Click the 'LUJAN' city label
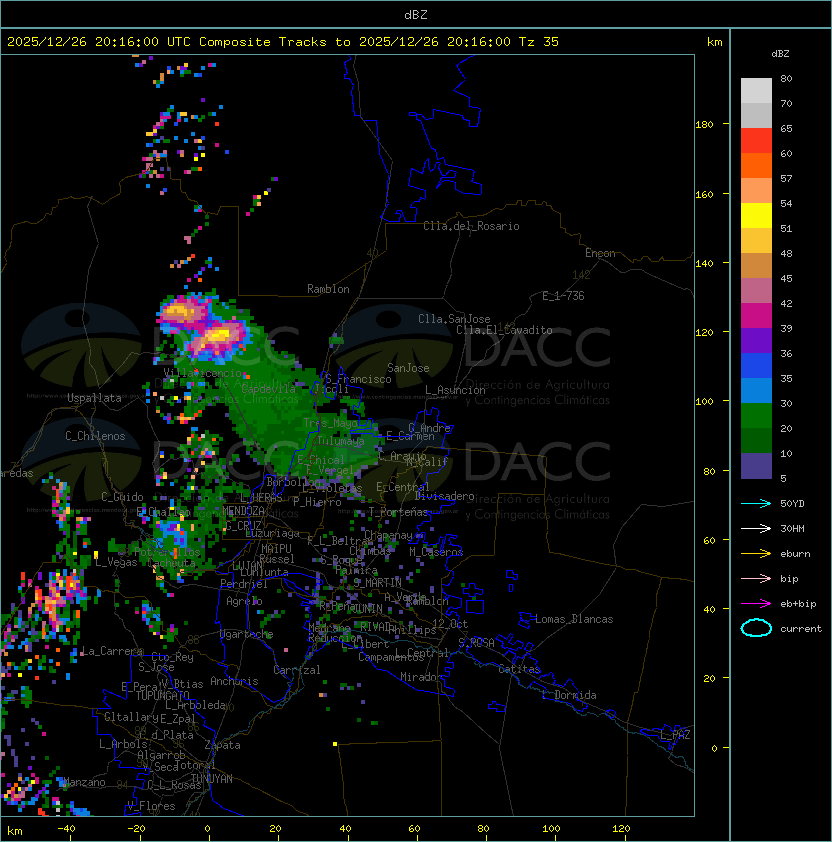Screen dimensions: 832x842 (247, 565)
